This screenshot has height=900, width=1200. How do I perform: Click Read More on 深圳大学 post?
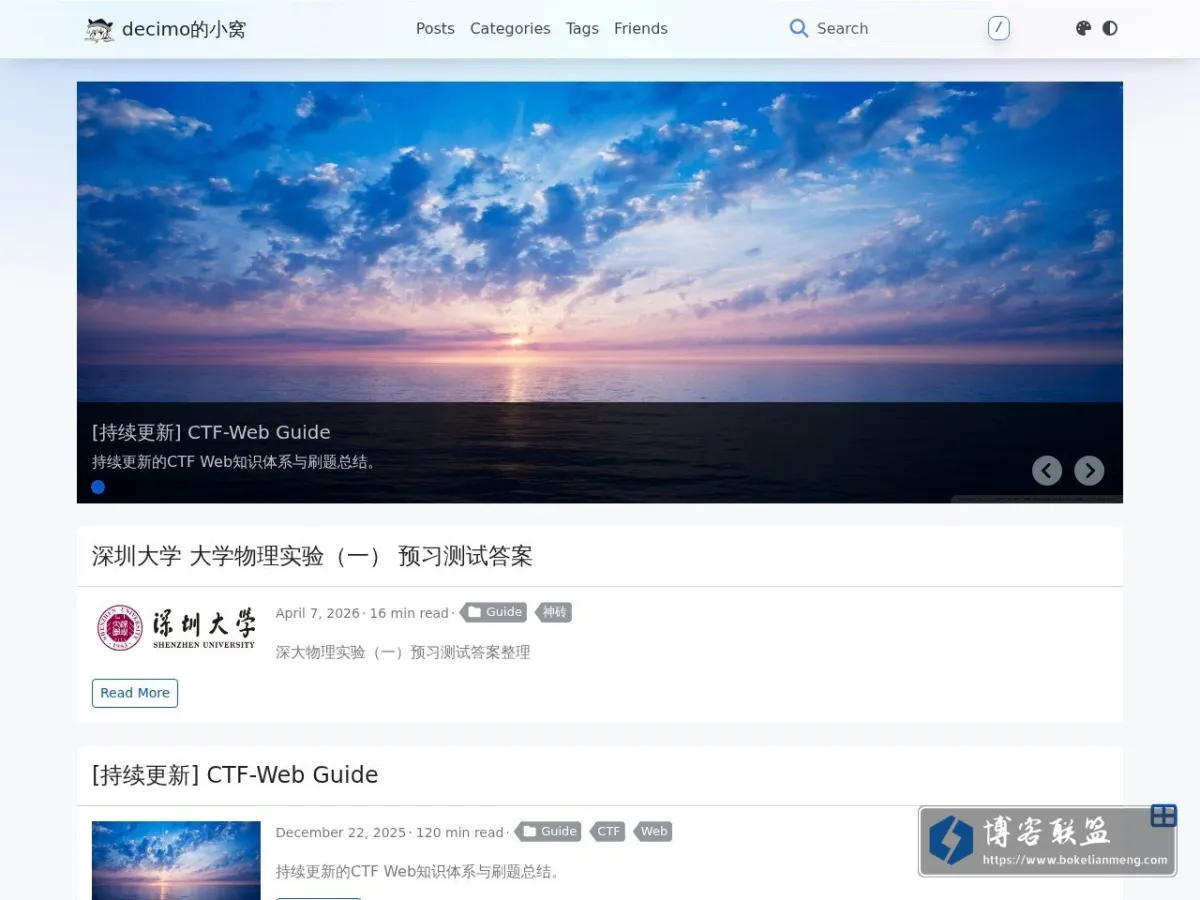pyautogui.click(x=135, y=693)
